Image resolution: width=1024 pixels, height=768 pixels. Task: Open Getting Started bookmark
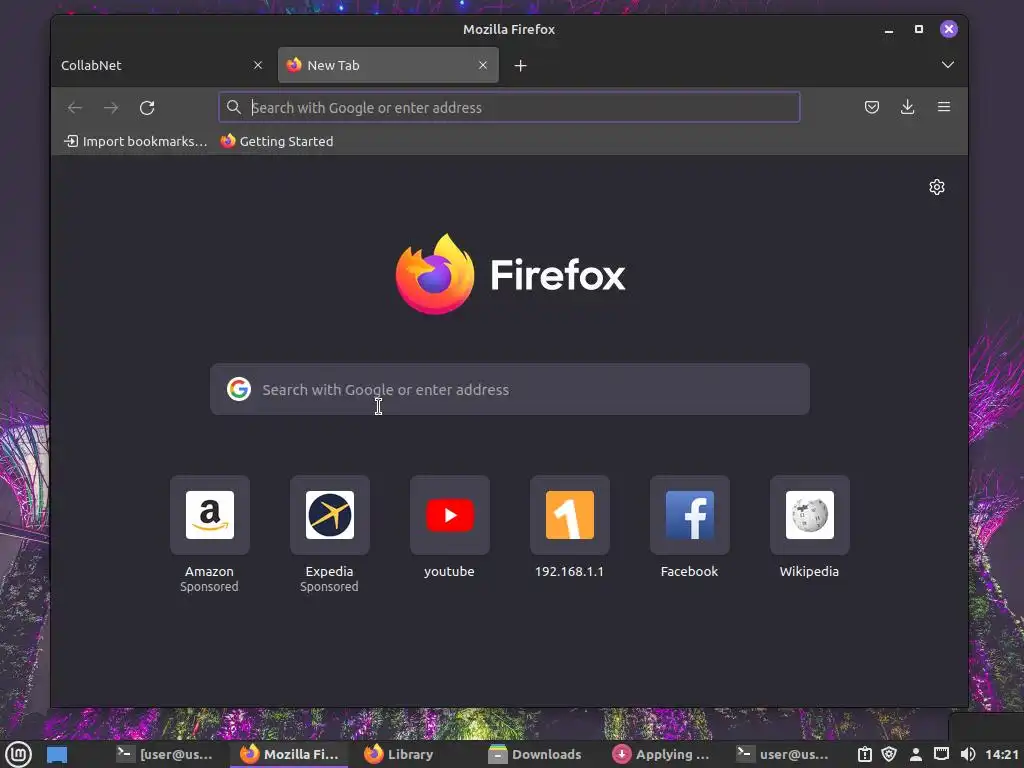[x=277, y=141]
